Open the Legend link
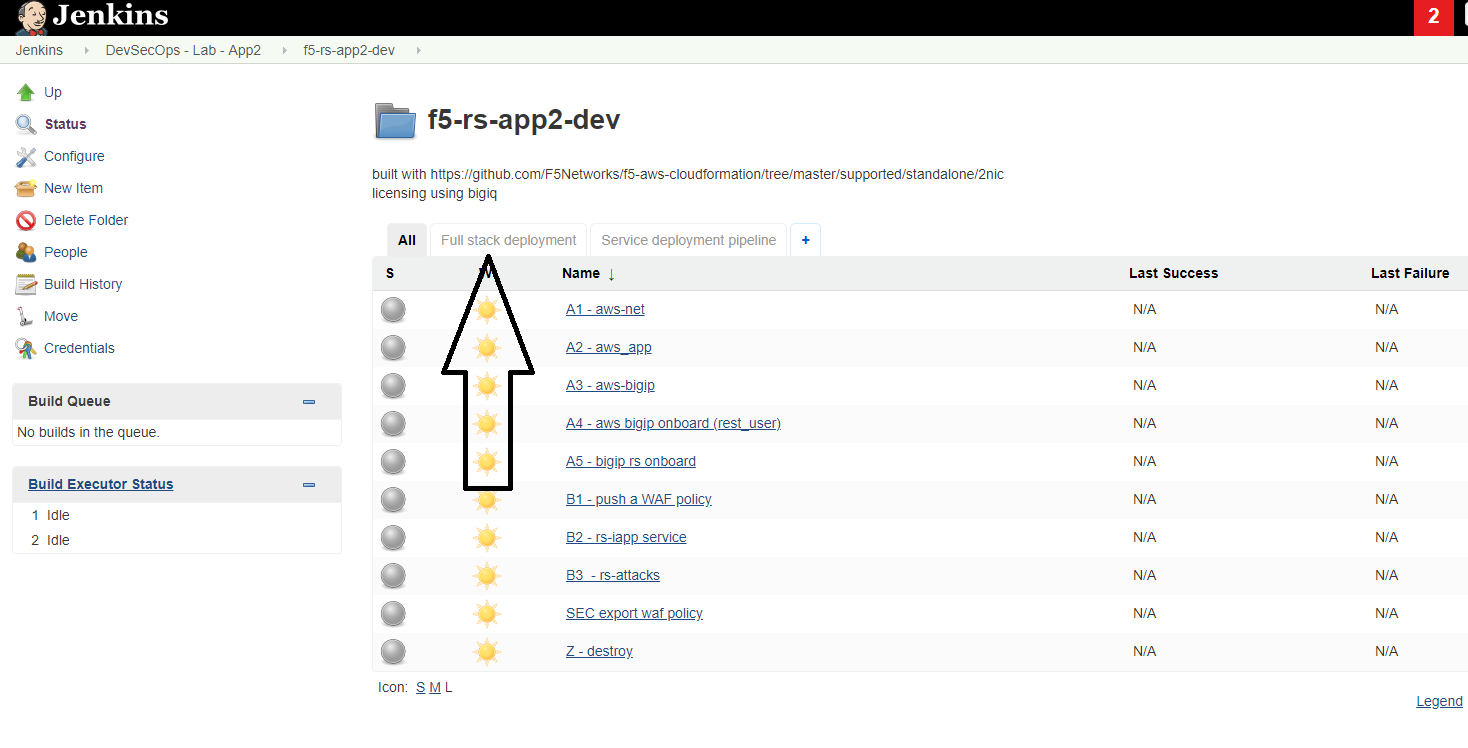This screenshot has width=1468, height=748. click(1439, 701)
